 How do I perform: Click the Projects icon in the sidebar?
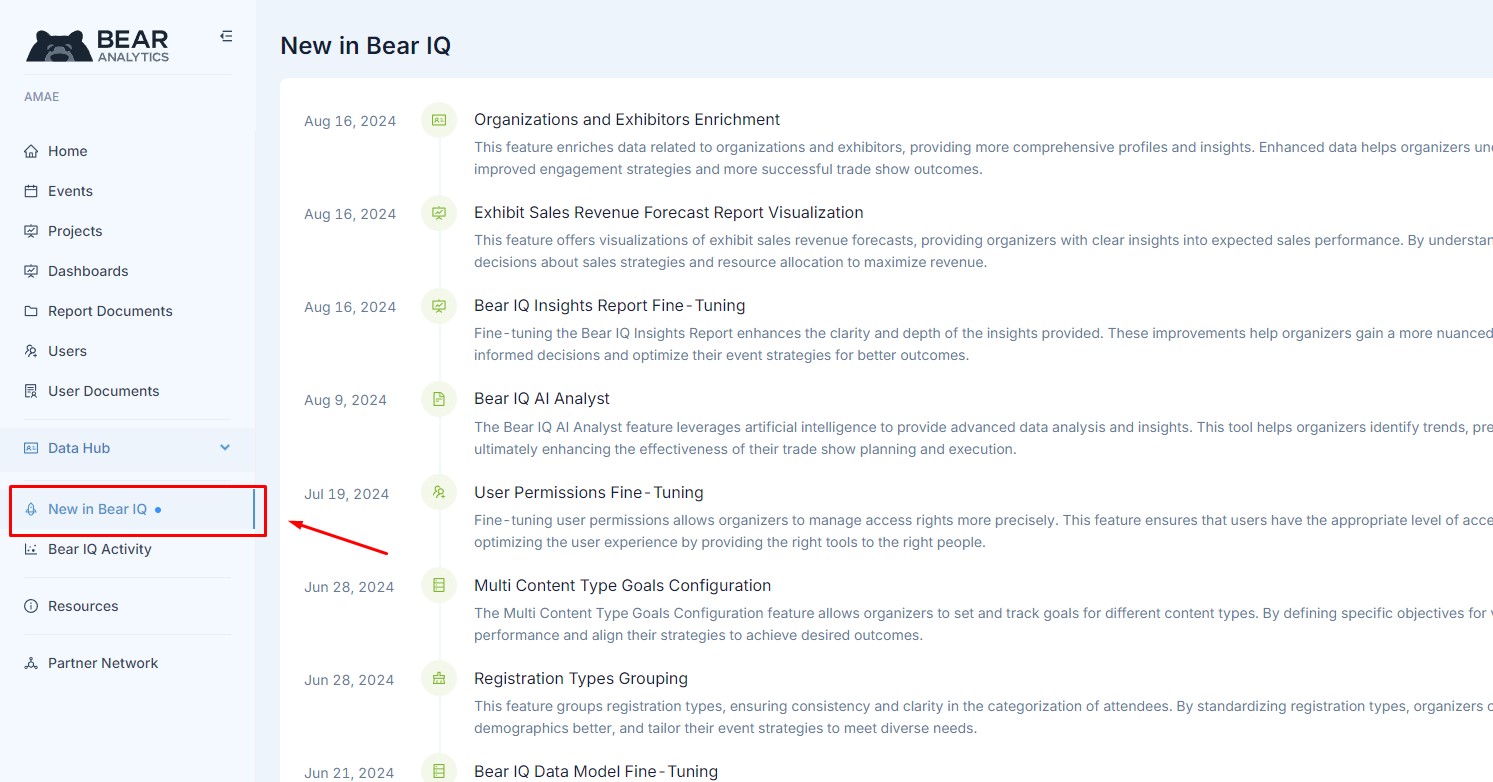coord(31,231)
